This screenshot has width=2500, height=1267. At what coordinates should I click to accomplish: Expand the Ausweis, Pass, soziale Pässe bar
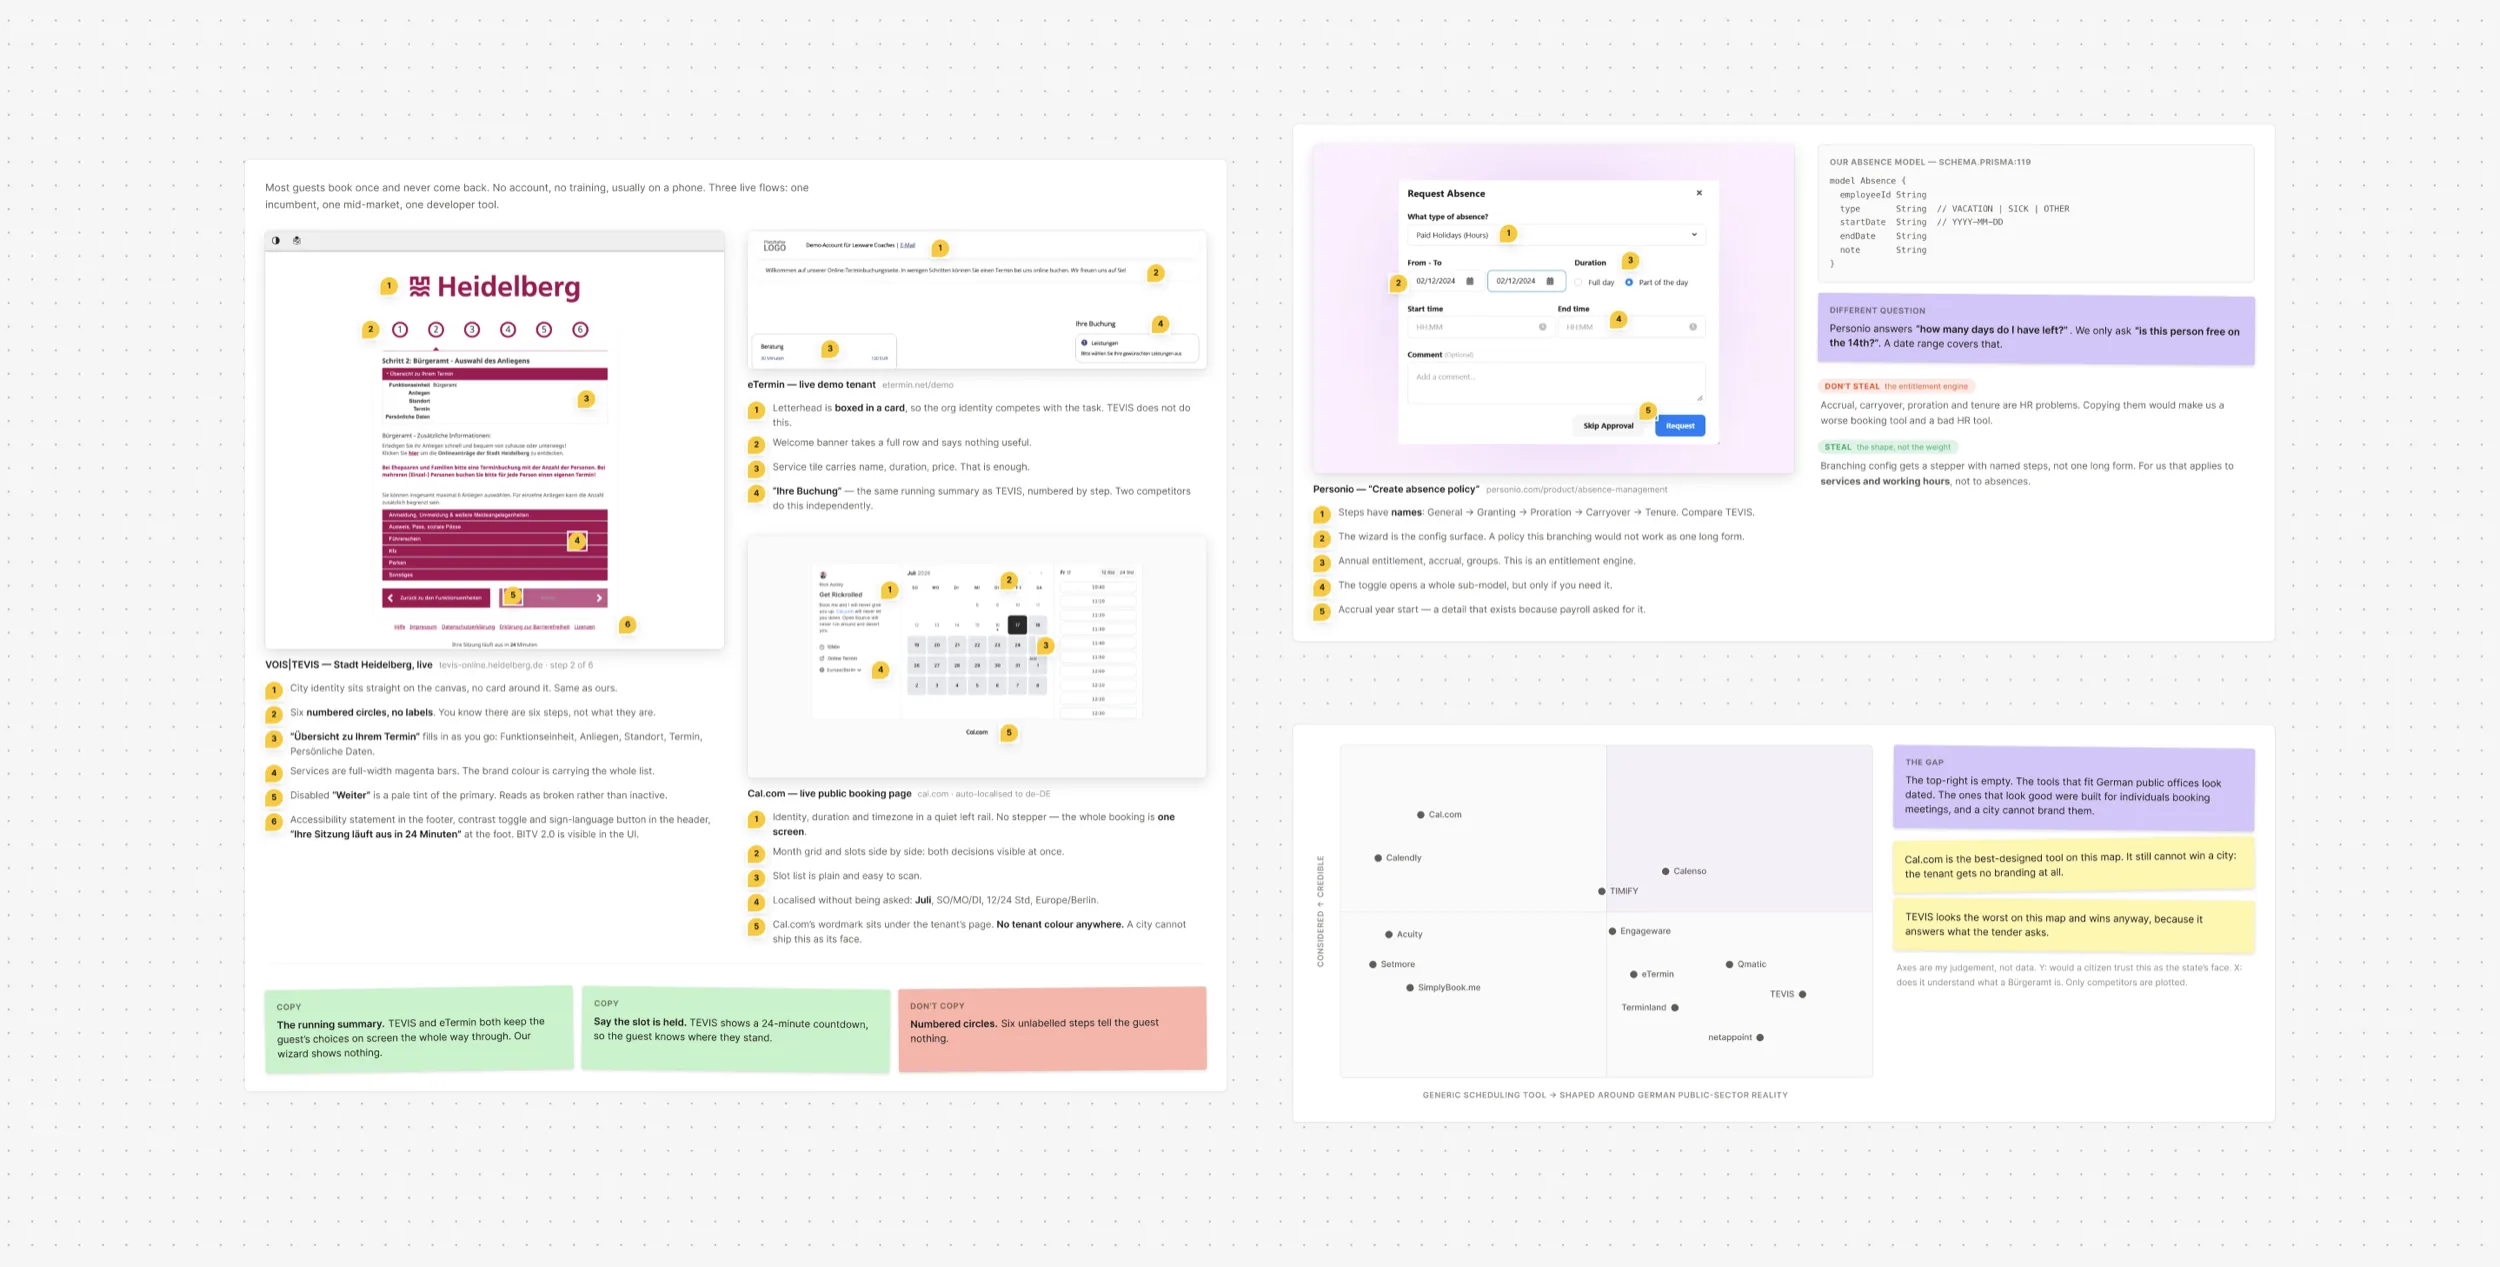(x=495, y=527)
